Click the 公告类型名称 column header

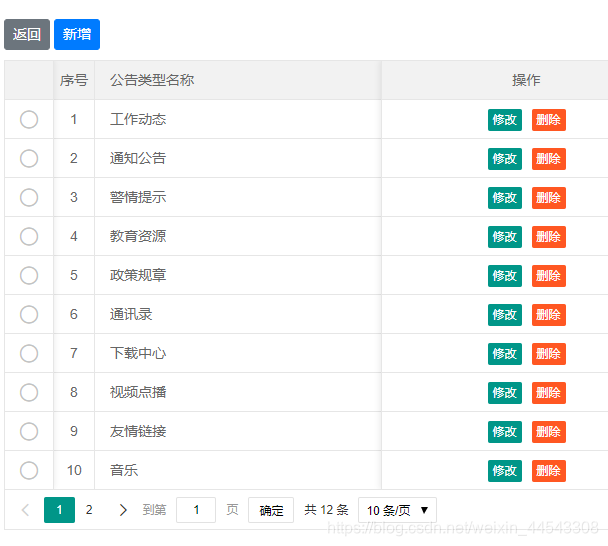tap(238, 80)
